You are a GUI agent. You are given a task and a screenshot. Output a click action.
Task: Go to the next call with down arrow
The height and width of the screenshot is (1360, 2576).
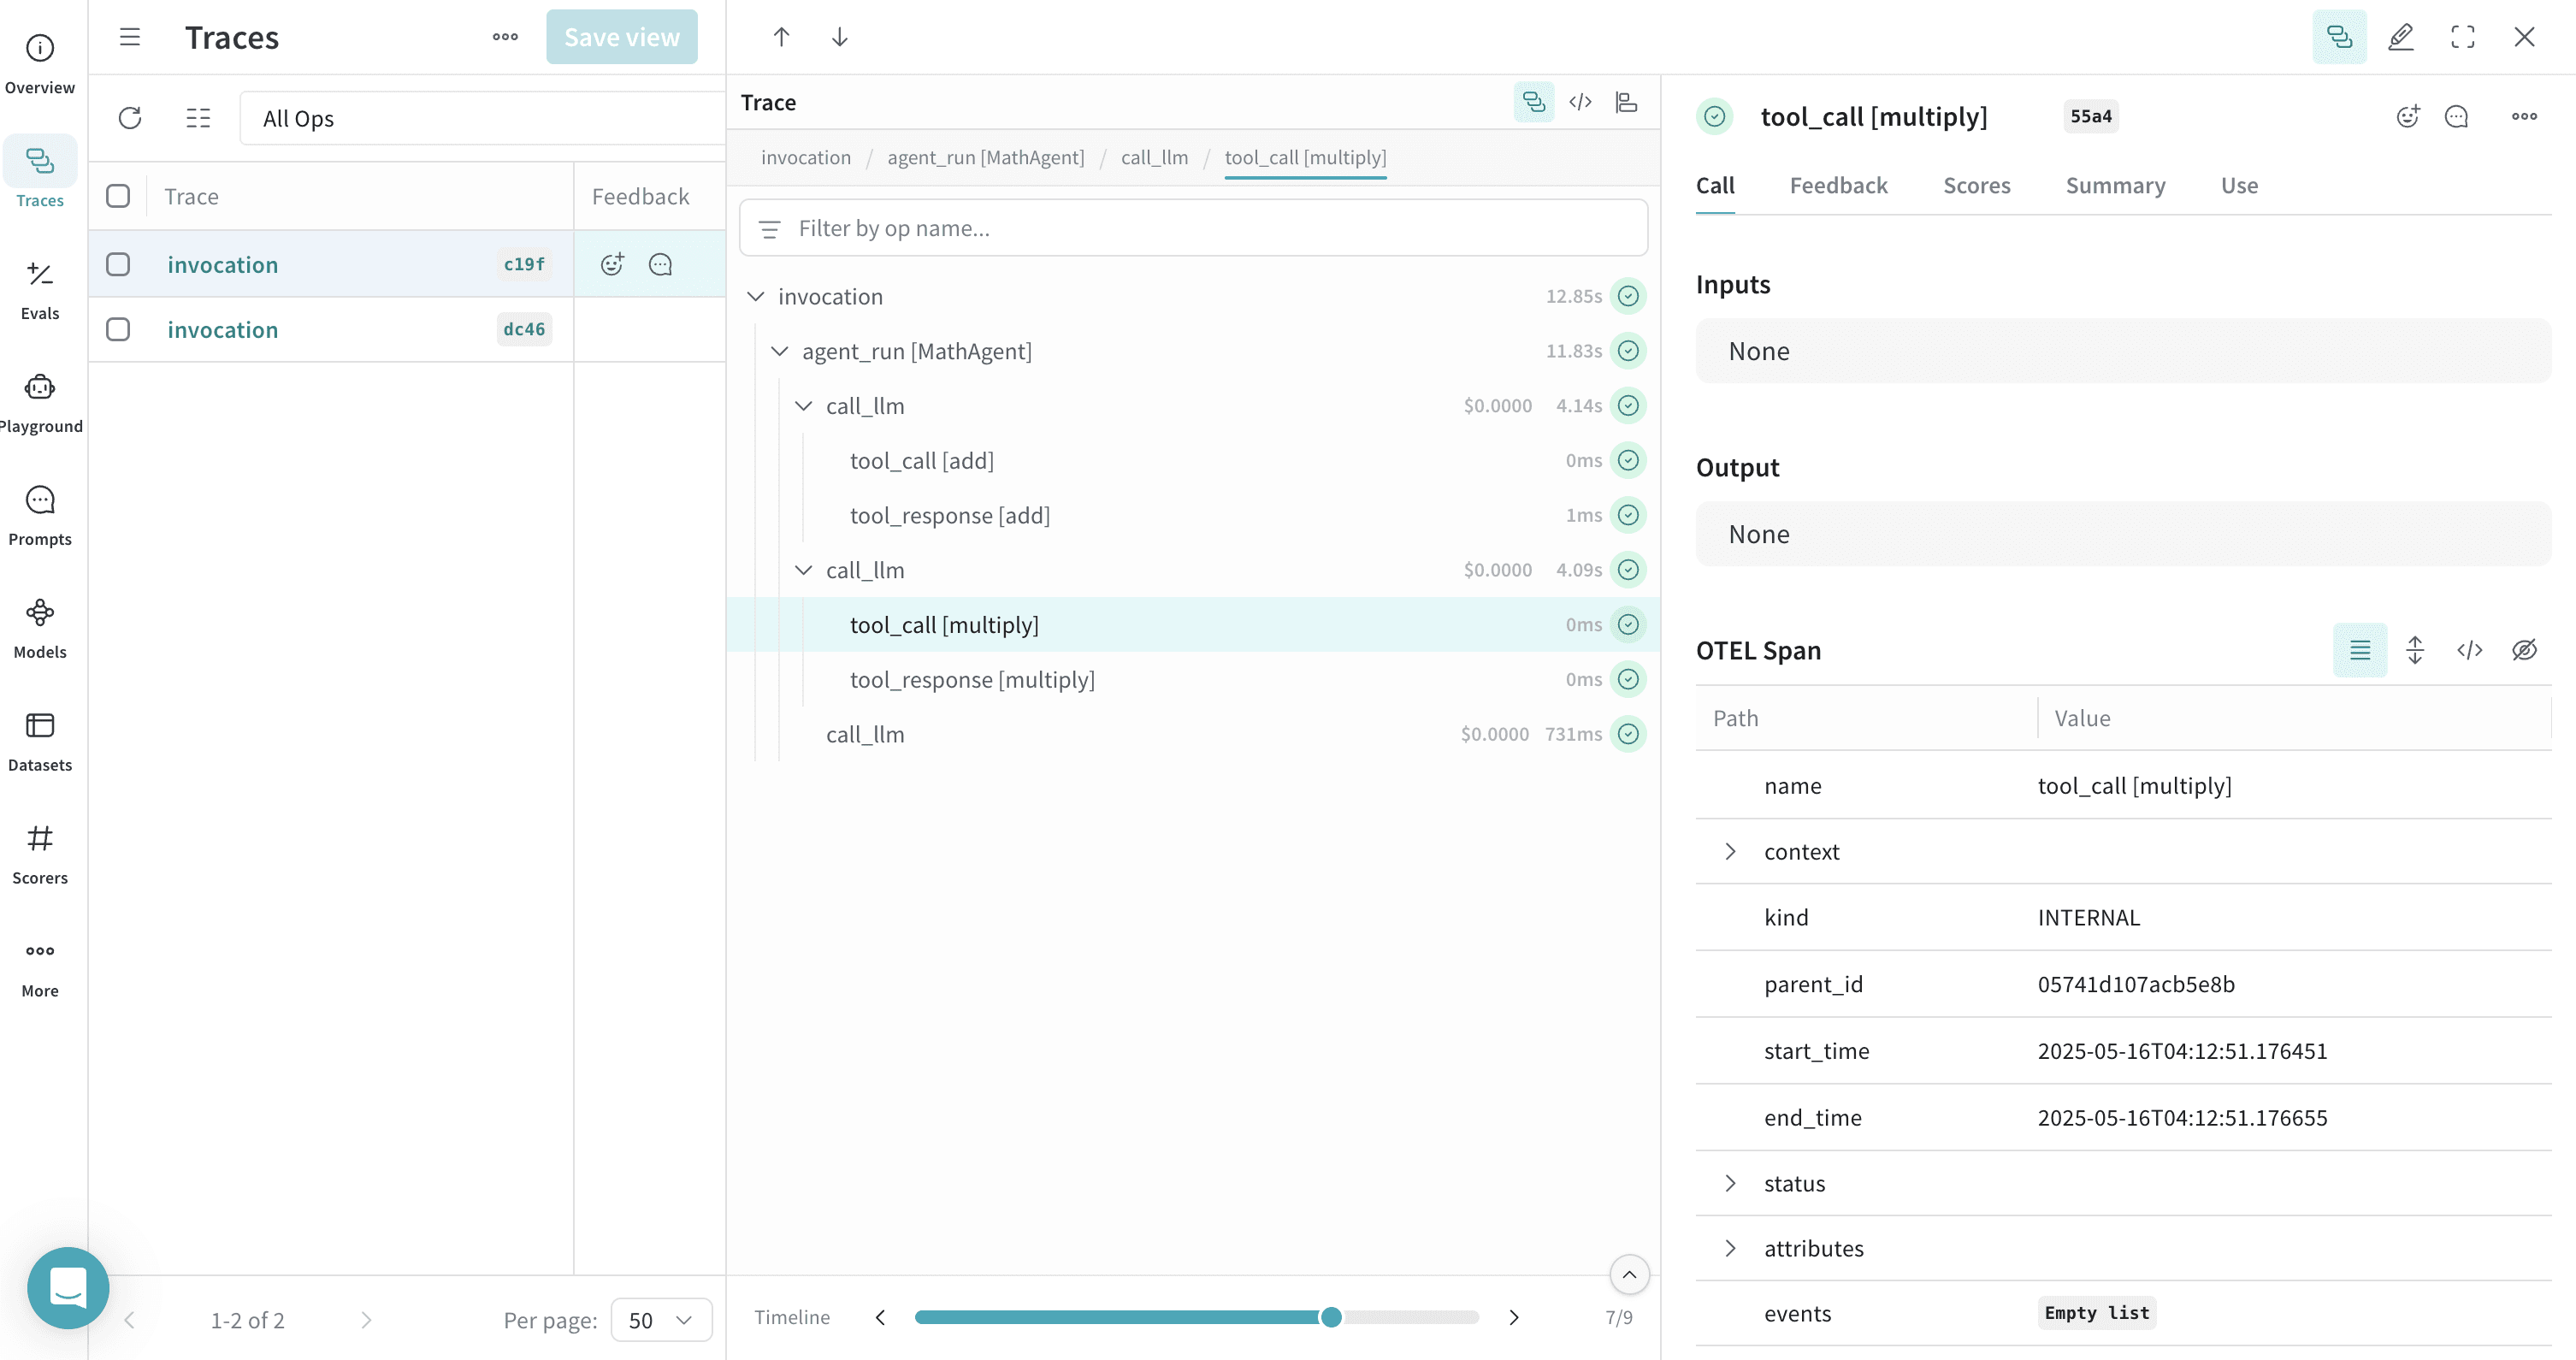840,37
